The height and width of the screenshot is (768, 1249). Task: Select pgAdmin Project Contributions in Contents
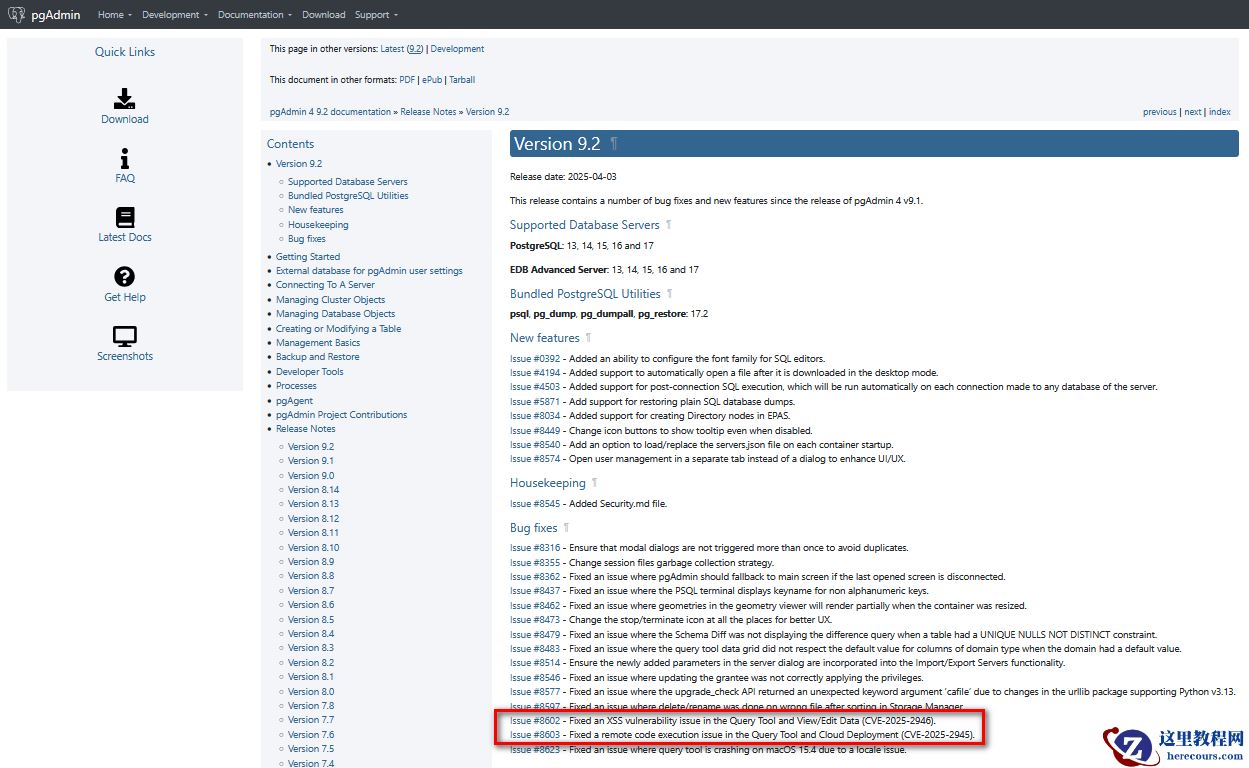pyautogui.click(x=341, y=415)
